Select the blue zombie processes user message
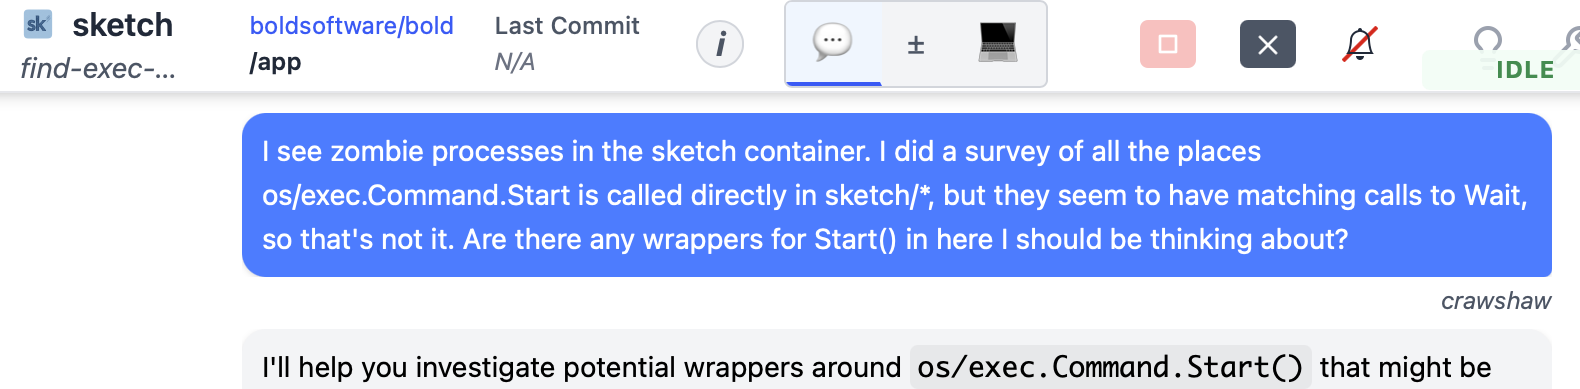Screen dimensions: 1580x389 pyautogui.click(x=897, y=195)
